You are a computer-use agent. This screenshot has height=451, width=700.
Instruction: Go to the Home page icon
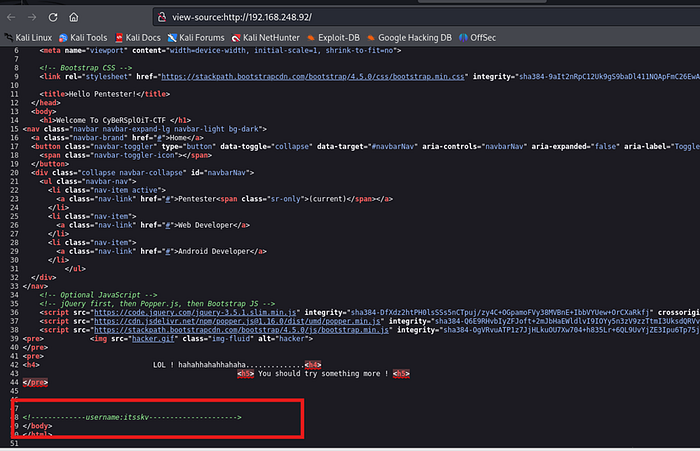coord(74,17)
